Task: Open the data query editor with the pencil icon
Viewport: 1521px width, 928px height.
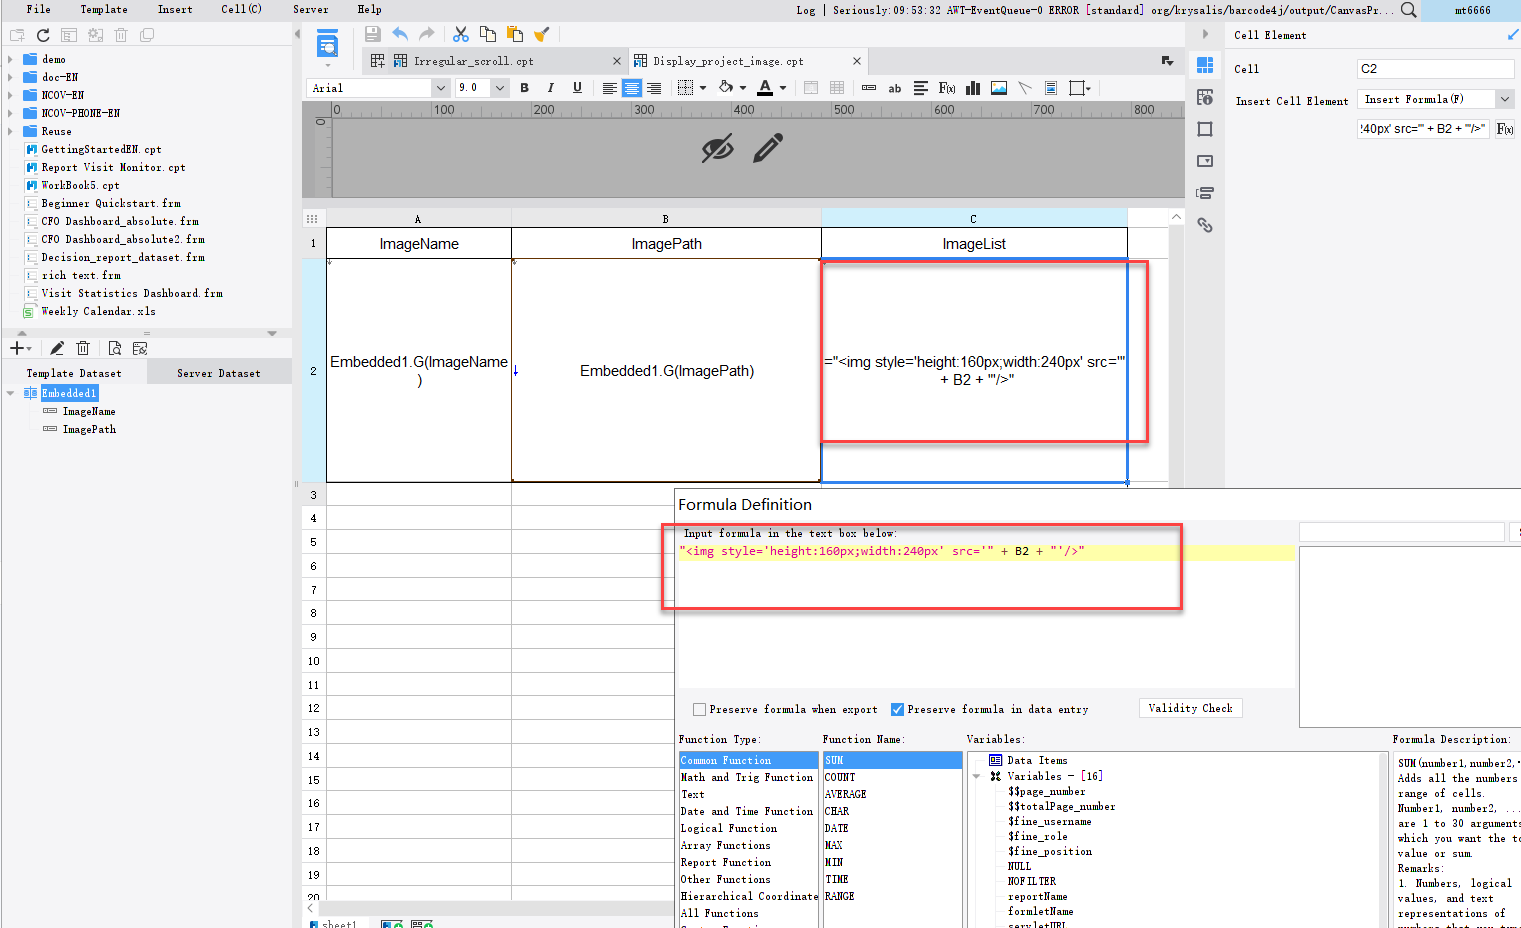Action: pyautogui.click(x=57, y=347)
